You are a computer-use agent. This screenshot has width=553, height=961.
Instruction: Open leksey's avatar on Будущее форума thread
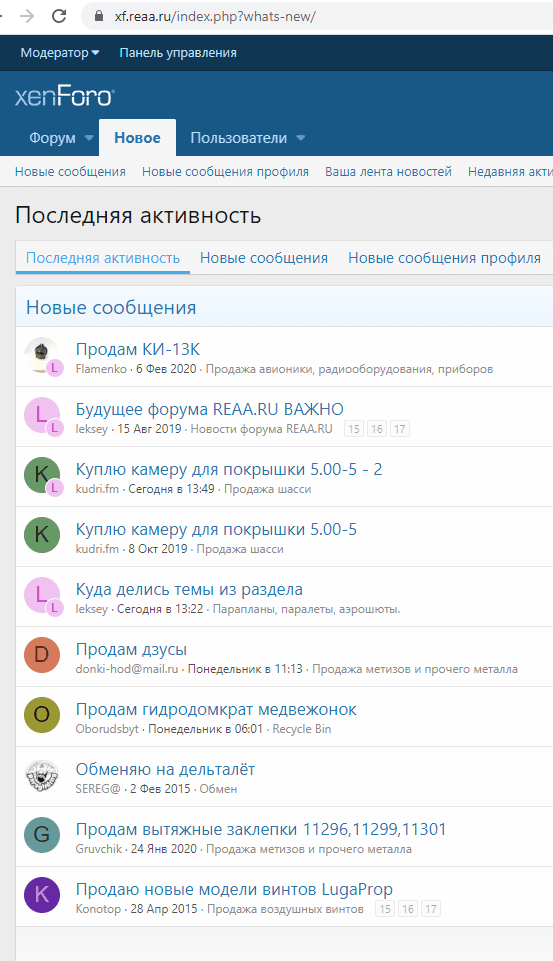click(42, 415)
